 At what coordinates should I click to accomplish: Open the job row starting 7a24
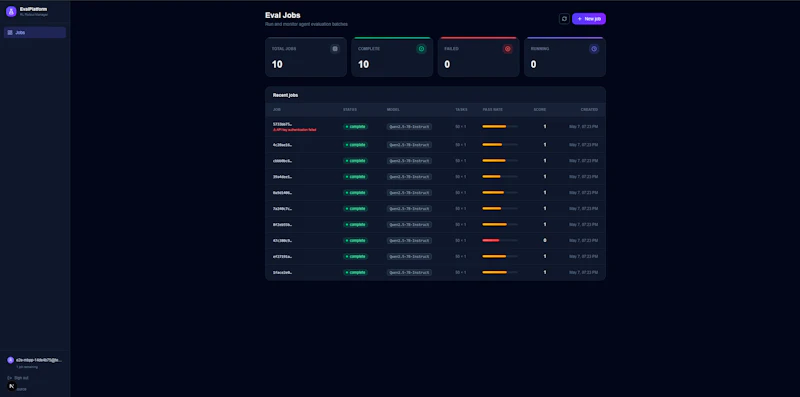(435, 209)
